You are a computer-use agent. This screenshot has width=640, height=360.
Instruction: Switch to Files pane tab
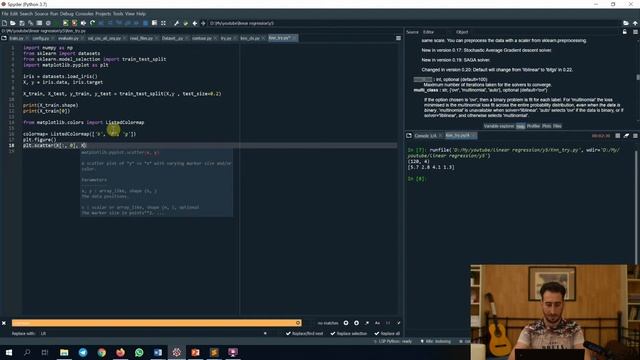pyautogui.click(x=557, y=126)
